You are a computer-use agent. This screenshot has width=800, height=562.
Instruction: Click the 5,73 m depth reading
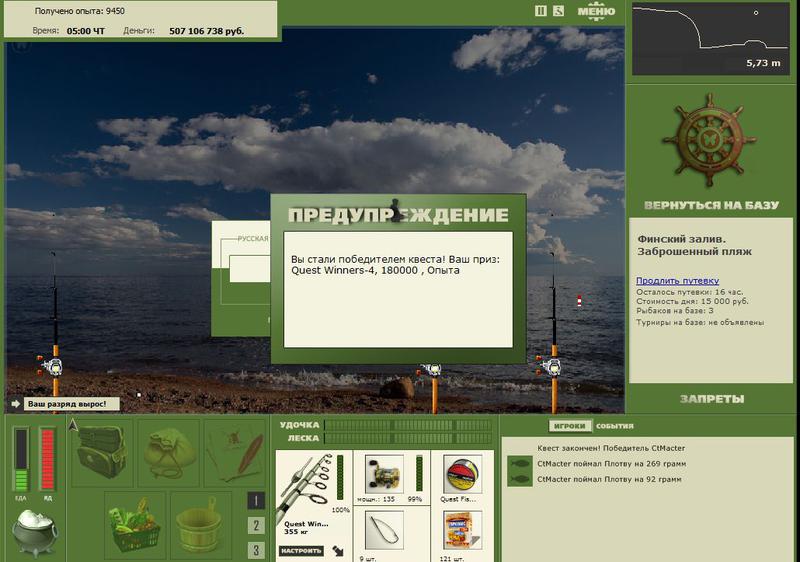pyautogui.click(x=763, y=63)
